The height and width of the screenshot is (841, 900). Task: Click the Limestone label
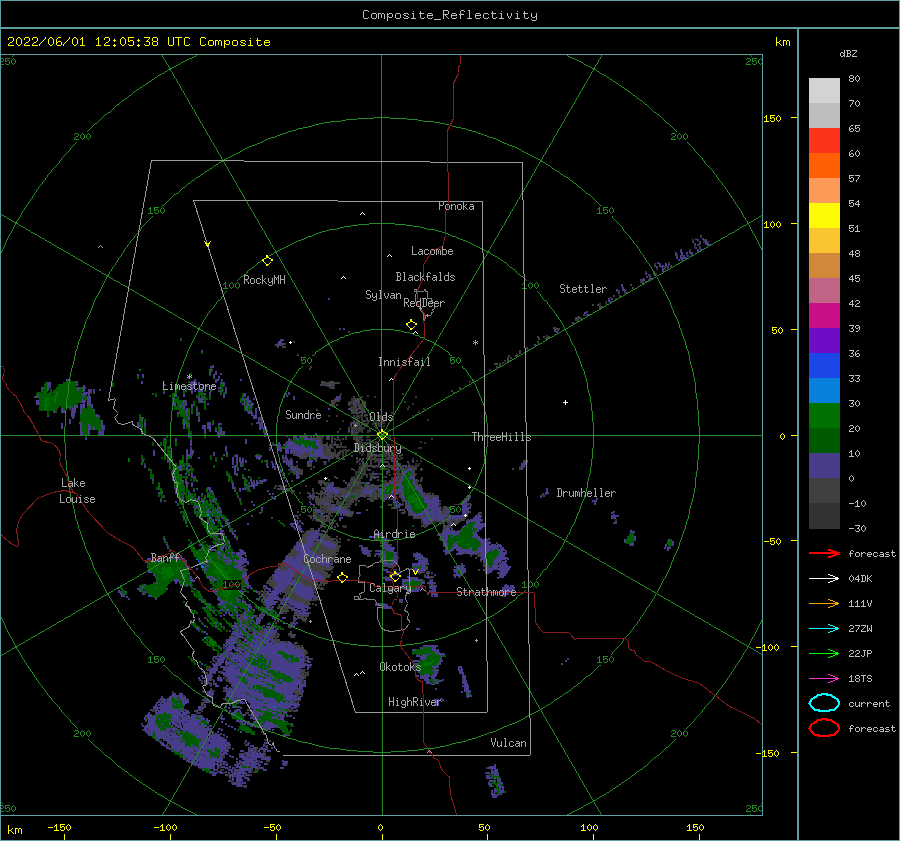point(189,386)
